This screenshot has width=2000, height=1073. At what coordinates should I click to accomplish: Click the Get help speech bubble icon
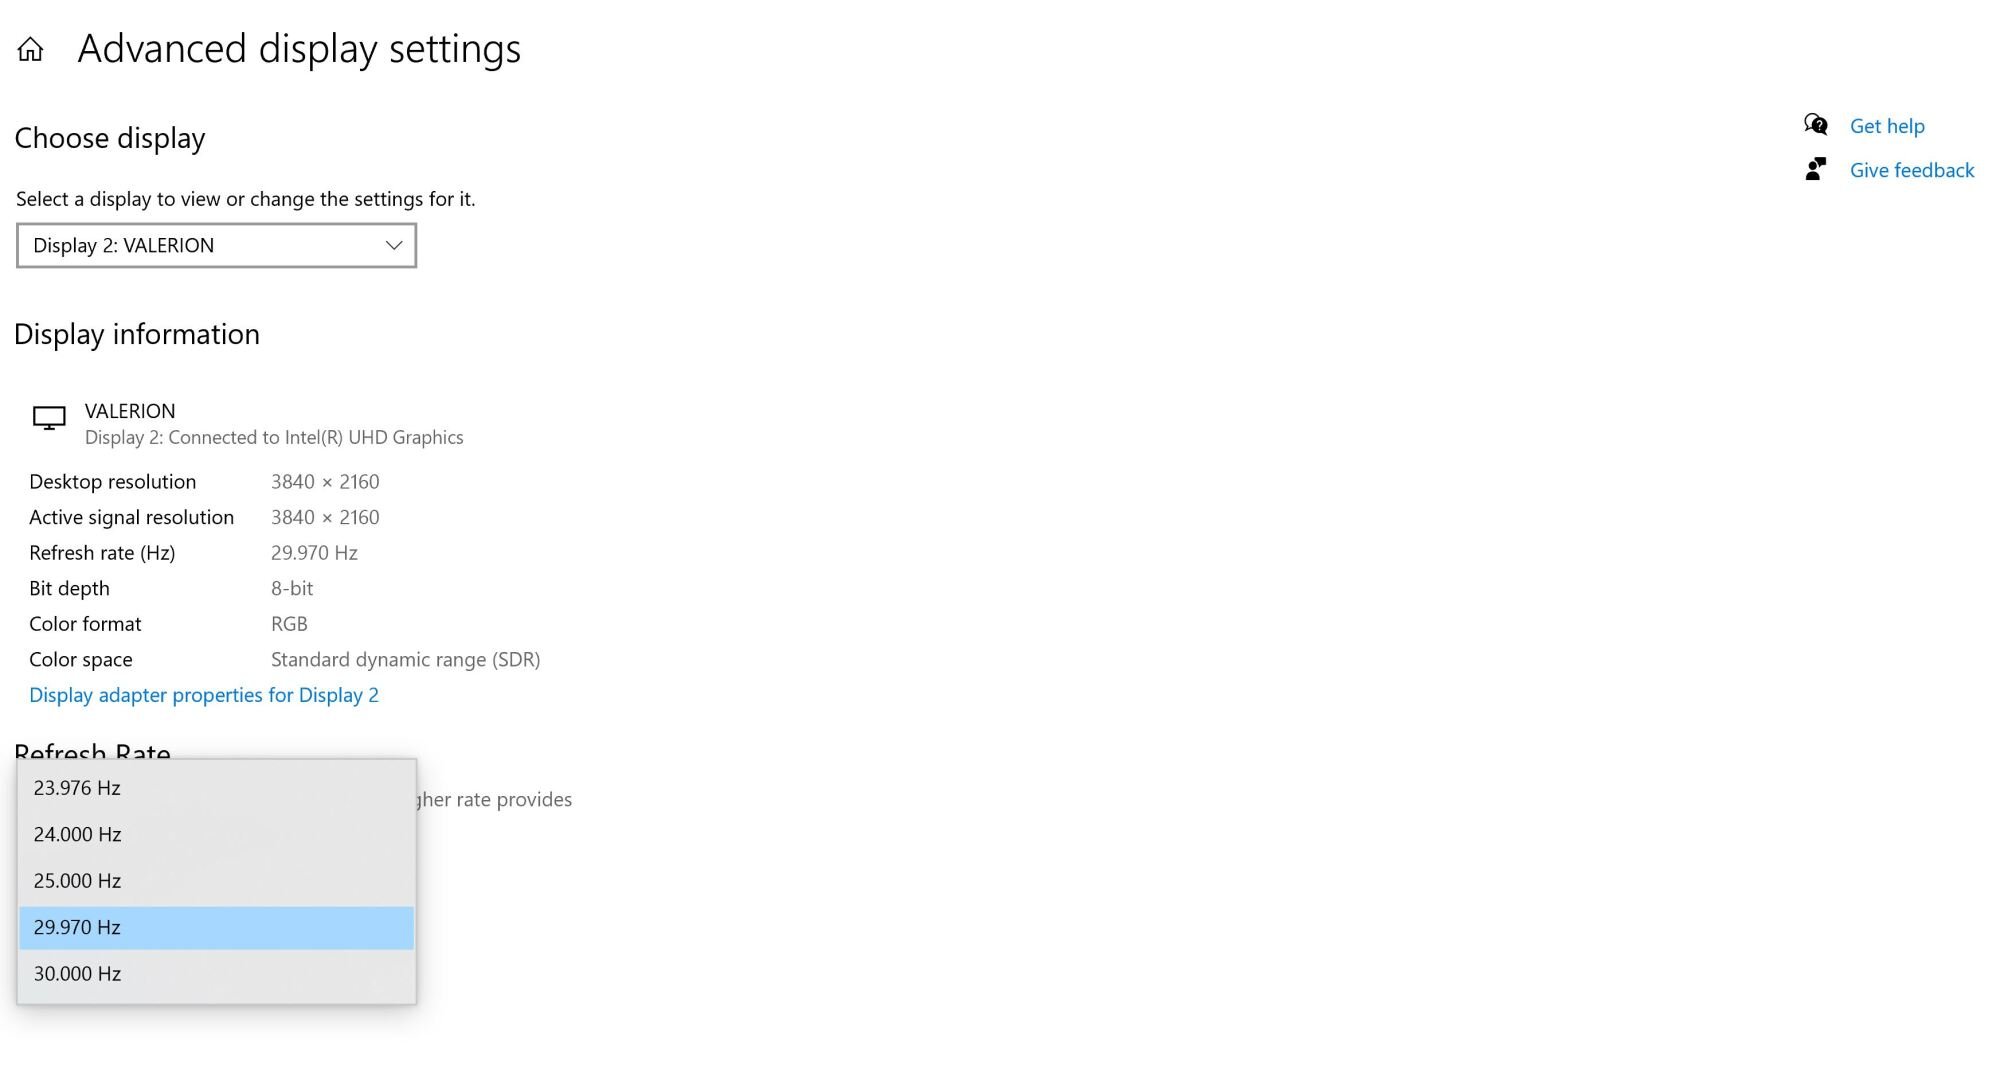click(x=1815, y=124)
